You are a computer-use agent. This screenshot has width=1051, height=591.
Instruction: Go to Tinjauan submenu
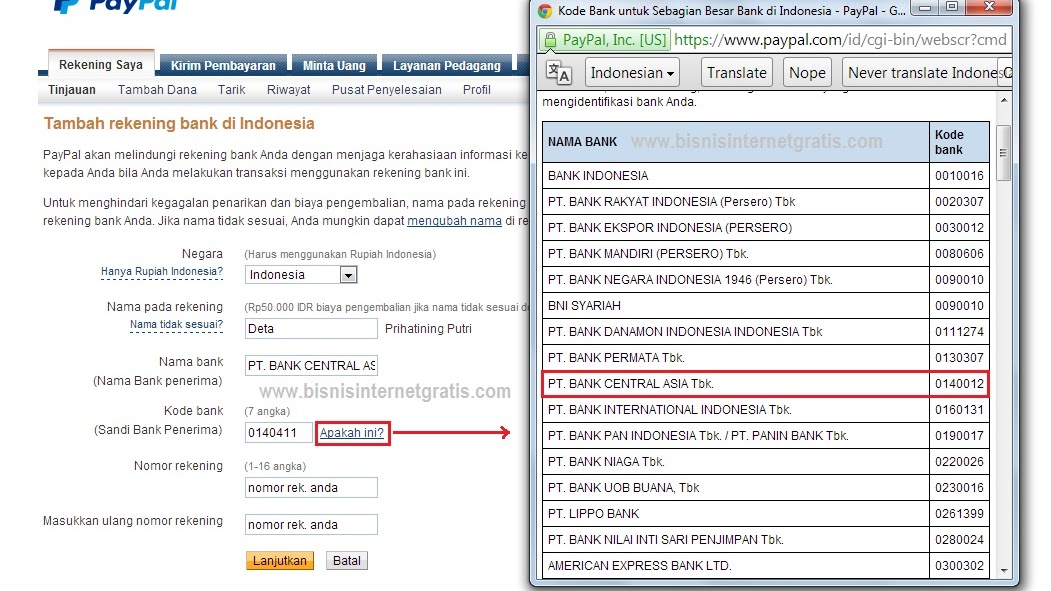coord(72,90)
